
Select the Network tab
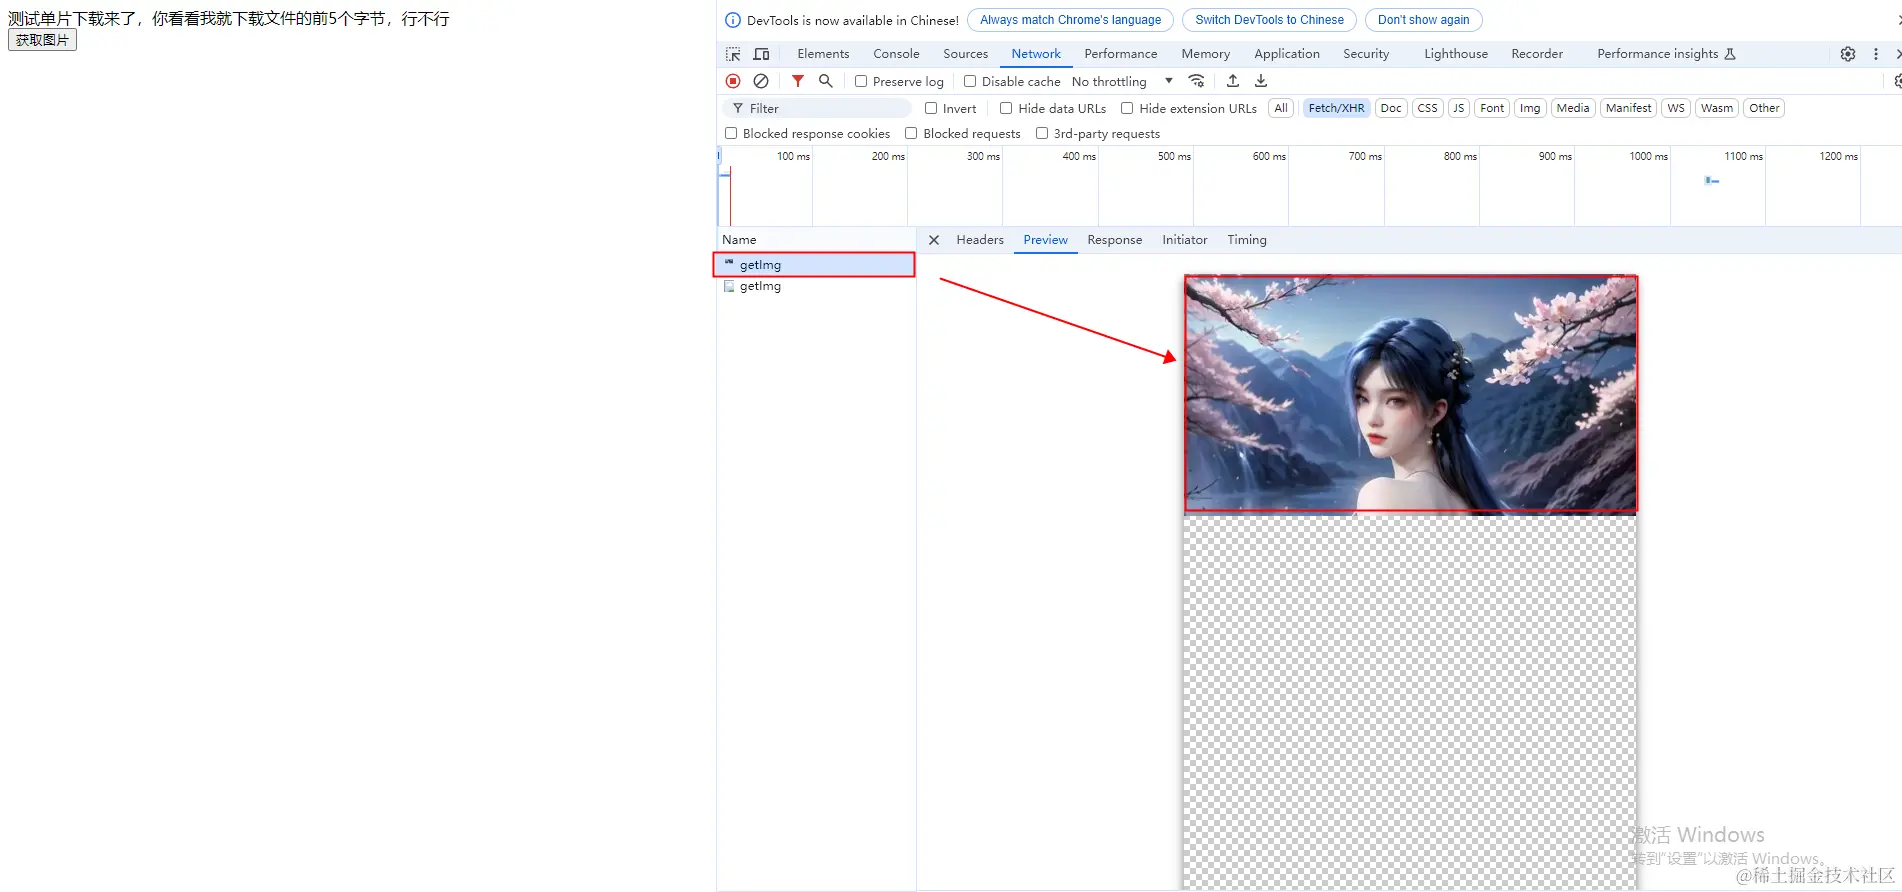click(1036, 54)
